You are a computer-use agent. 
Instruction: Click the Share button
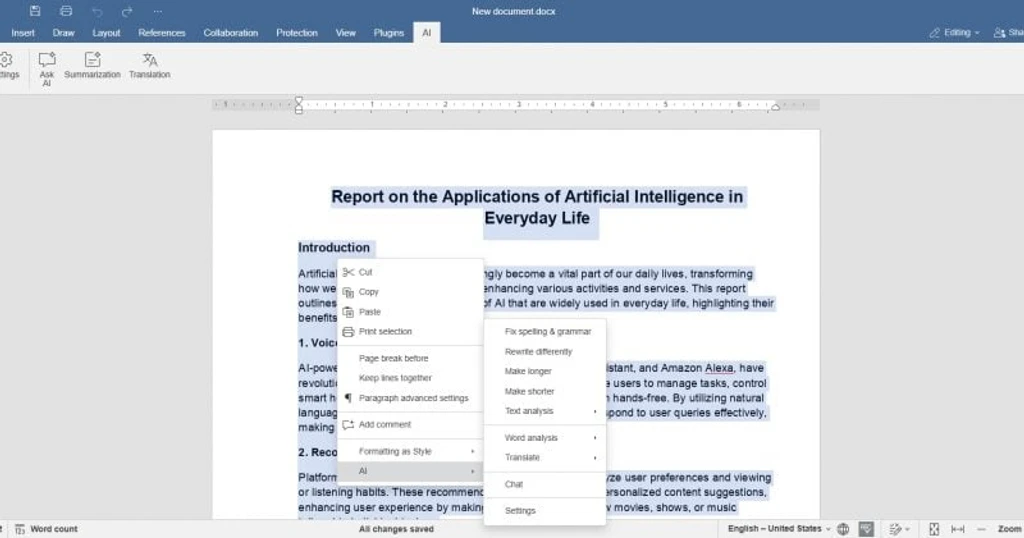point(1008,33)
